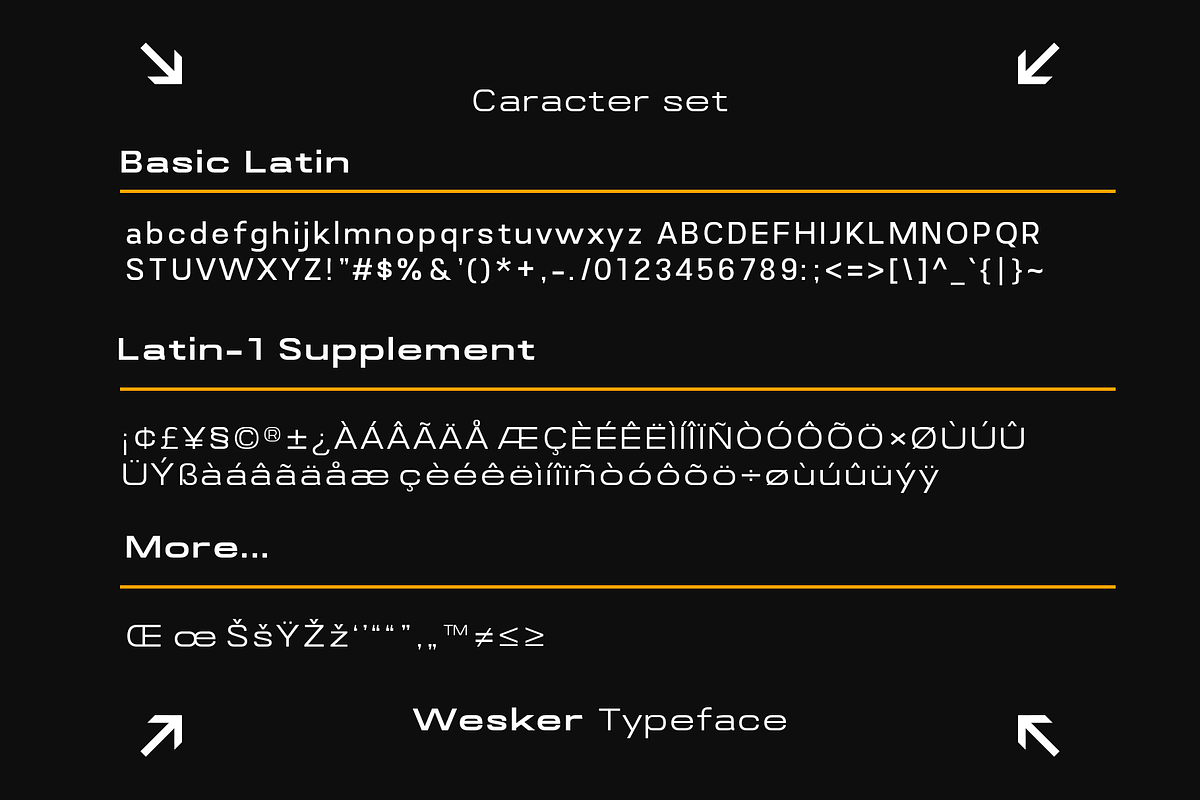
Task: Click the Caracter set title
Action: click(x=600, y=101)
